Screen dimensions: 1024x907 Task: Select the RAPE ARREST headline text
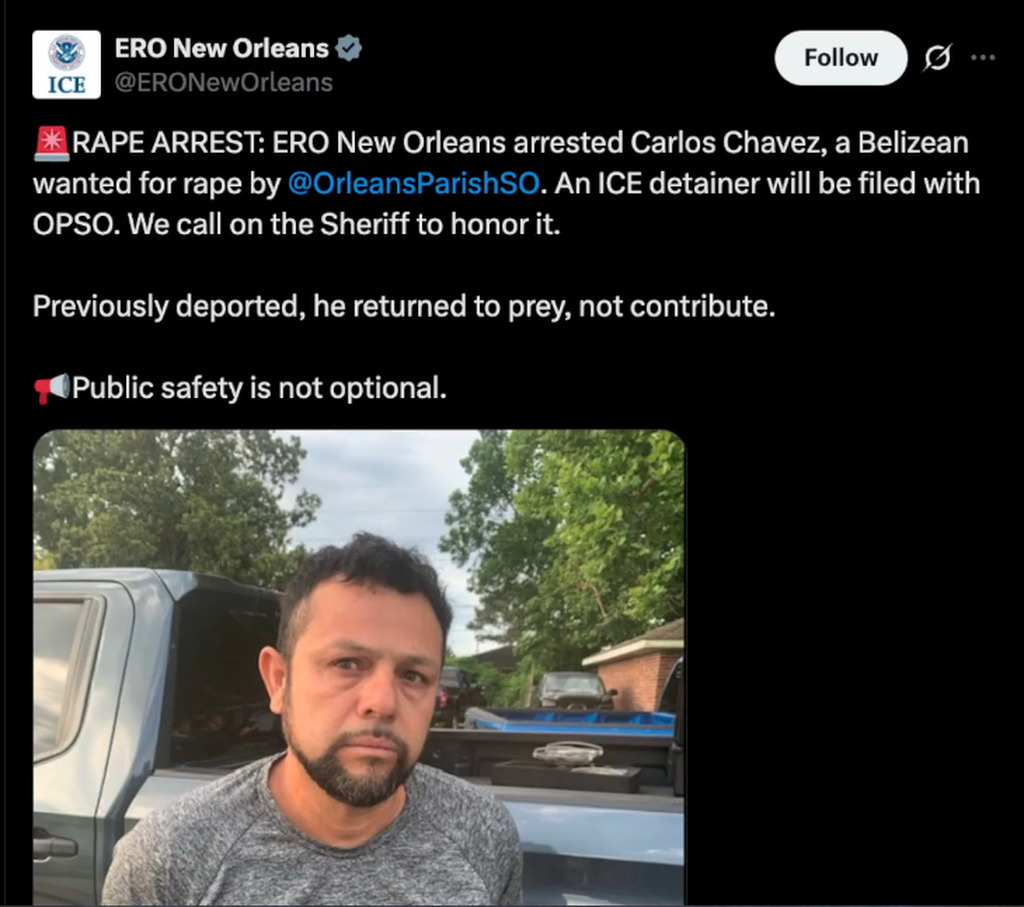tap(168, 143)
